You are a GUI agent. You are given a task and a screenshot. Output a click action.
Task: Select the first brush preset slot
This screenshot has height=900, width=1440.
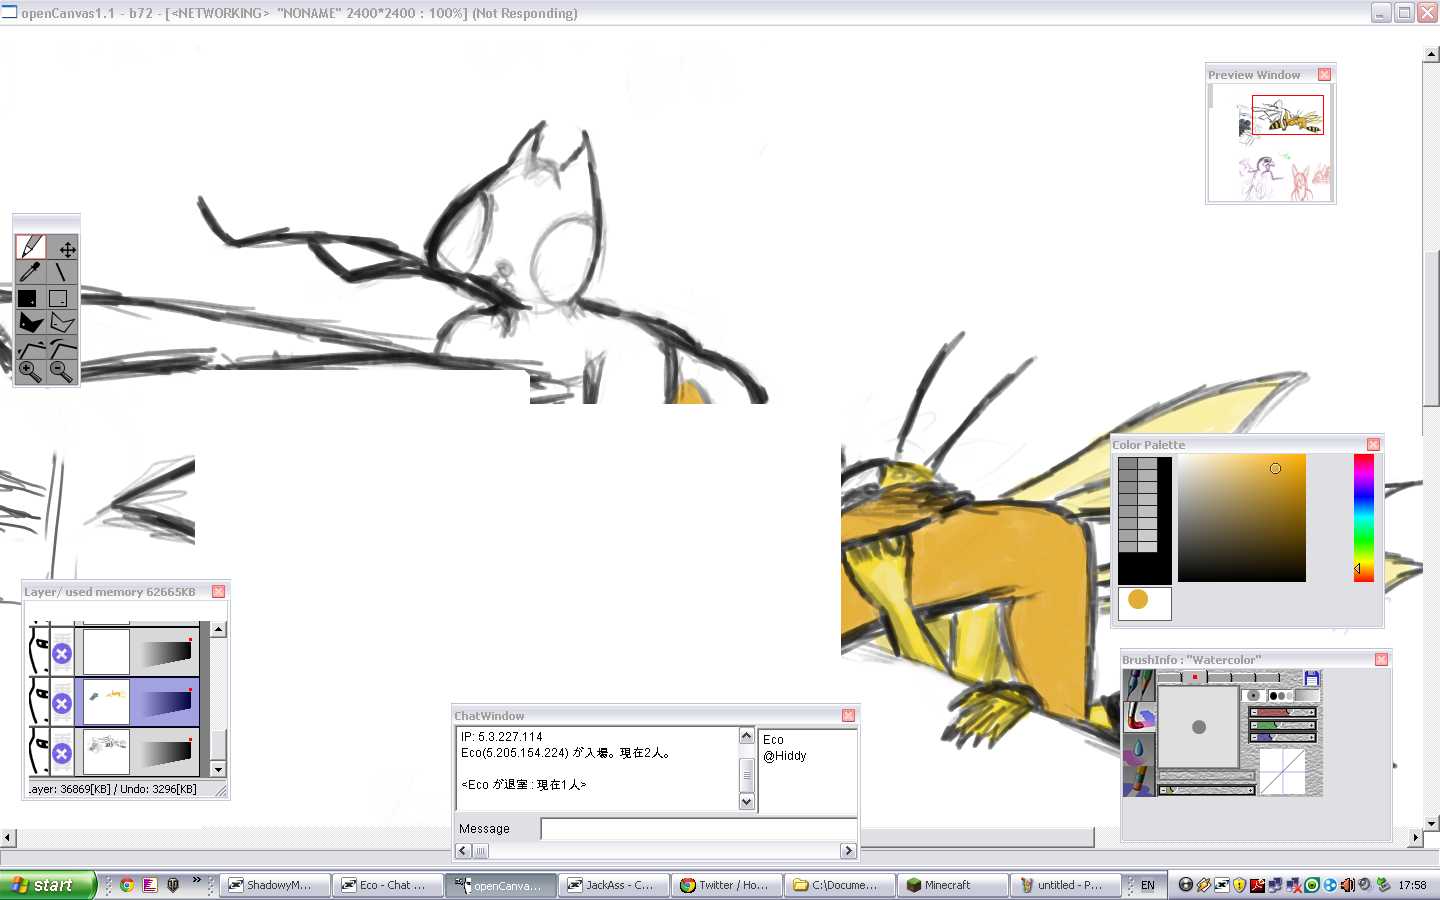tap(1170, 677)
